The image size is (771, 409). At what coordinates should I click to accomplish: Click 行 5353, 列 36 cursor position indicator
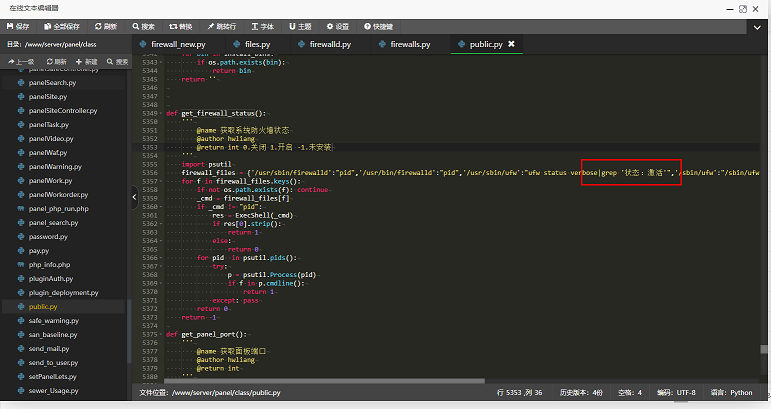point(519,393)
